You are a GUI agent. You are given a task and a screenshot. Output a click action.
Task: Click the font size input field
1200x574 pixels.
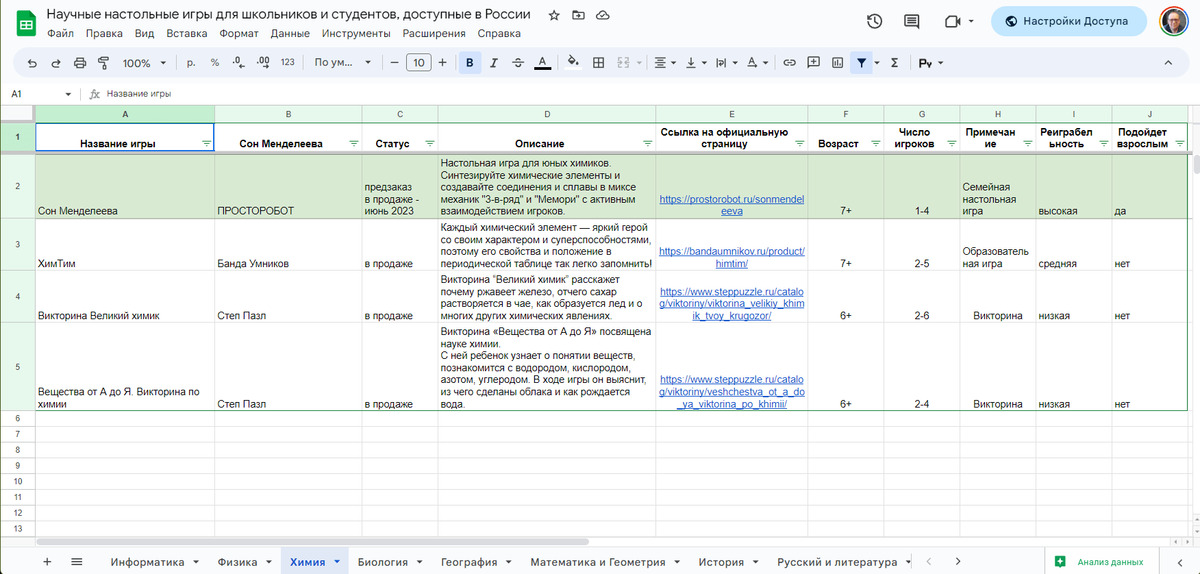click(x=419, y=63)
